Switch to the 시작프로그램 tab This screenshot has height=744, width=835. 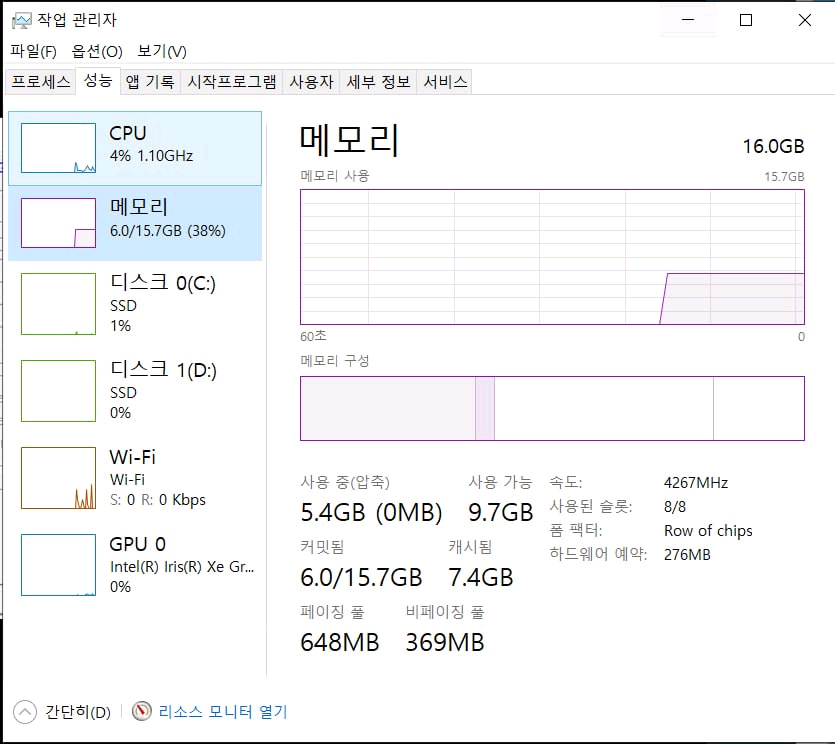[232, 81]
